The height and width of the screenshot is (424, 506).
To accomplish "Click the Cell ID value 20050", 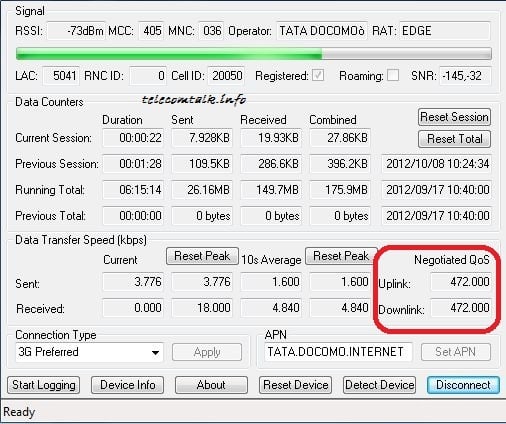I will [226, 76].
